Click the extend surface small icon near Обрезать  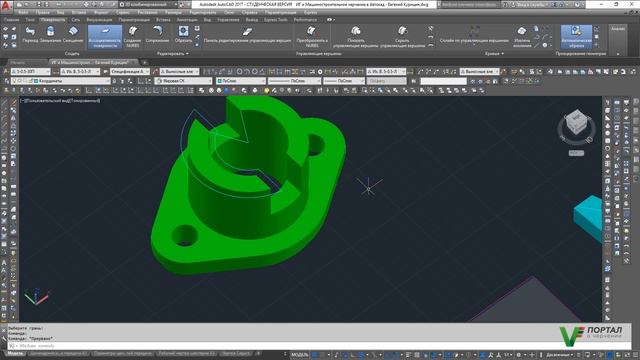click(x=197, y=37)
